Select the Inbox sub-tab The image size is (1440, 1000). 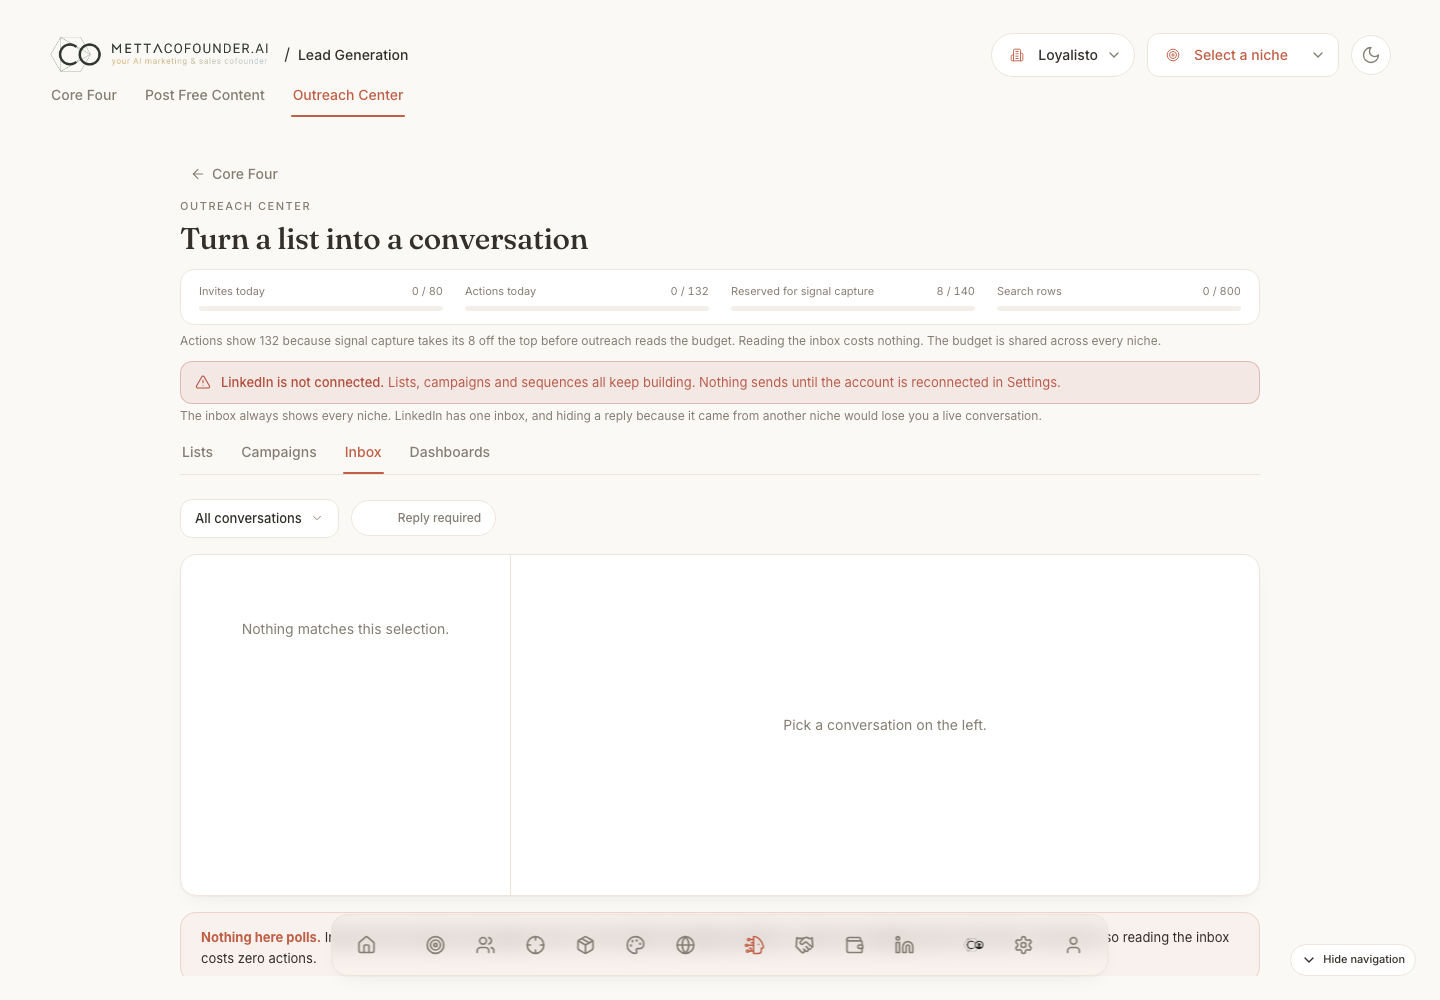363,452
